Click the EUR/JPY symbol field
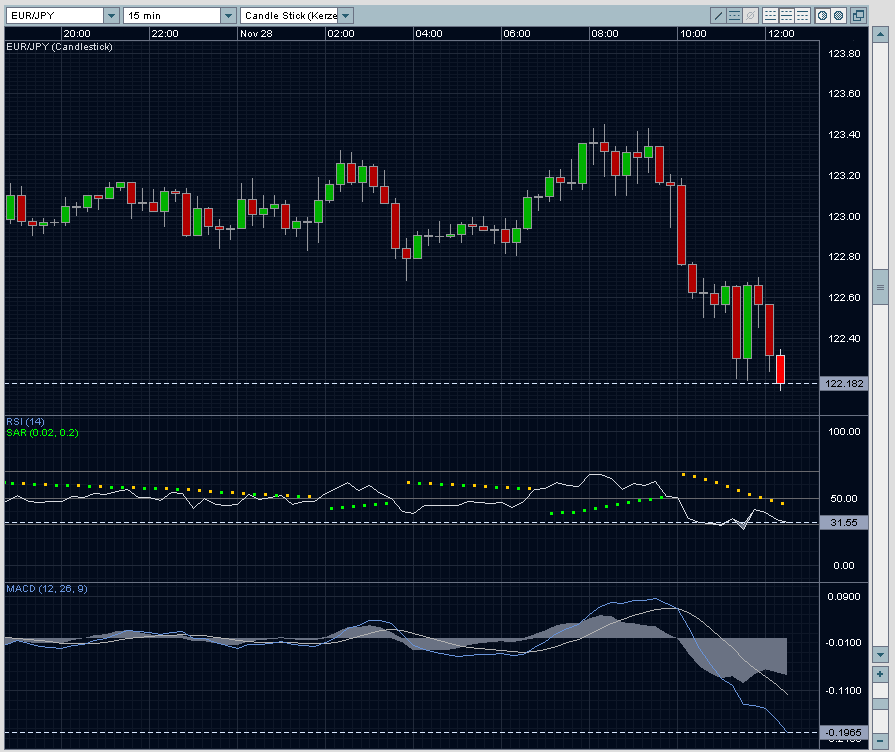 click(x=55, y=15)
